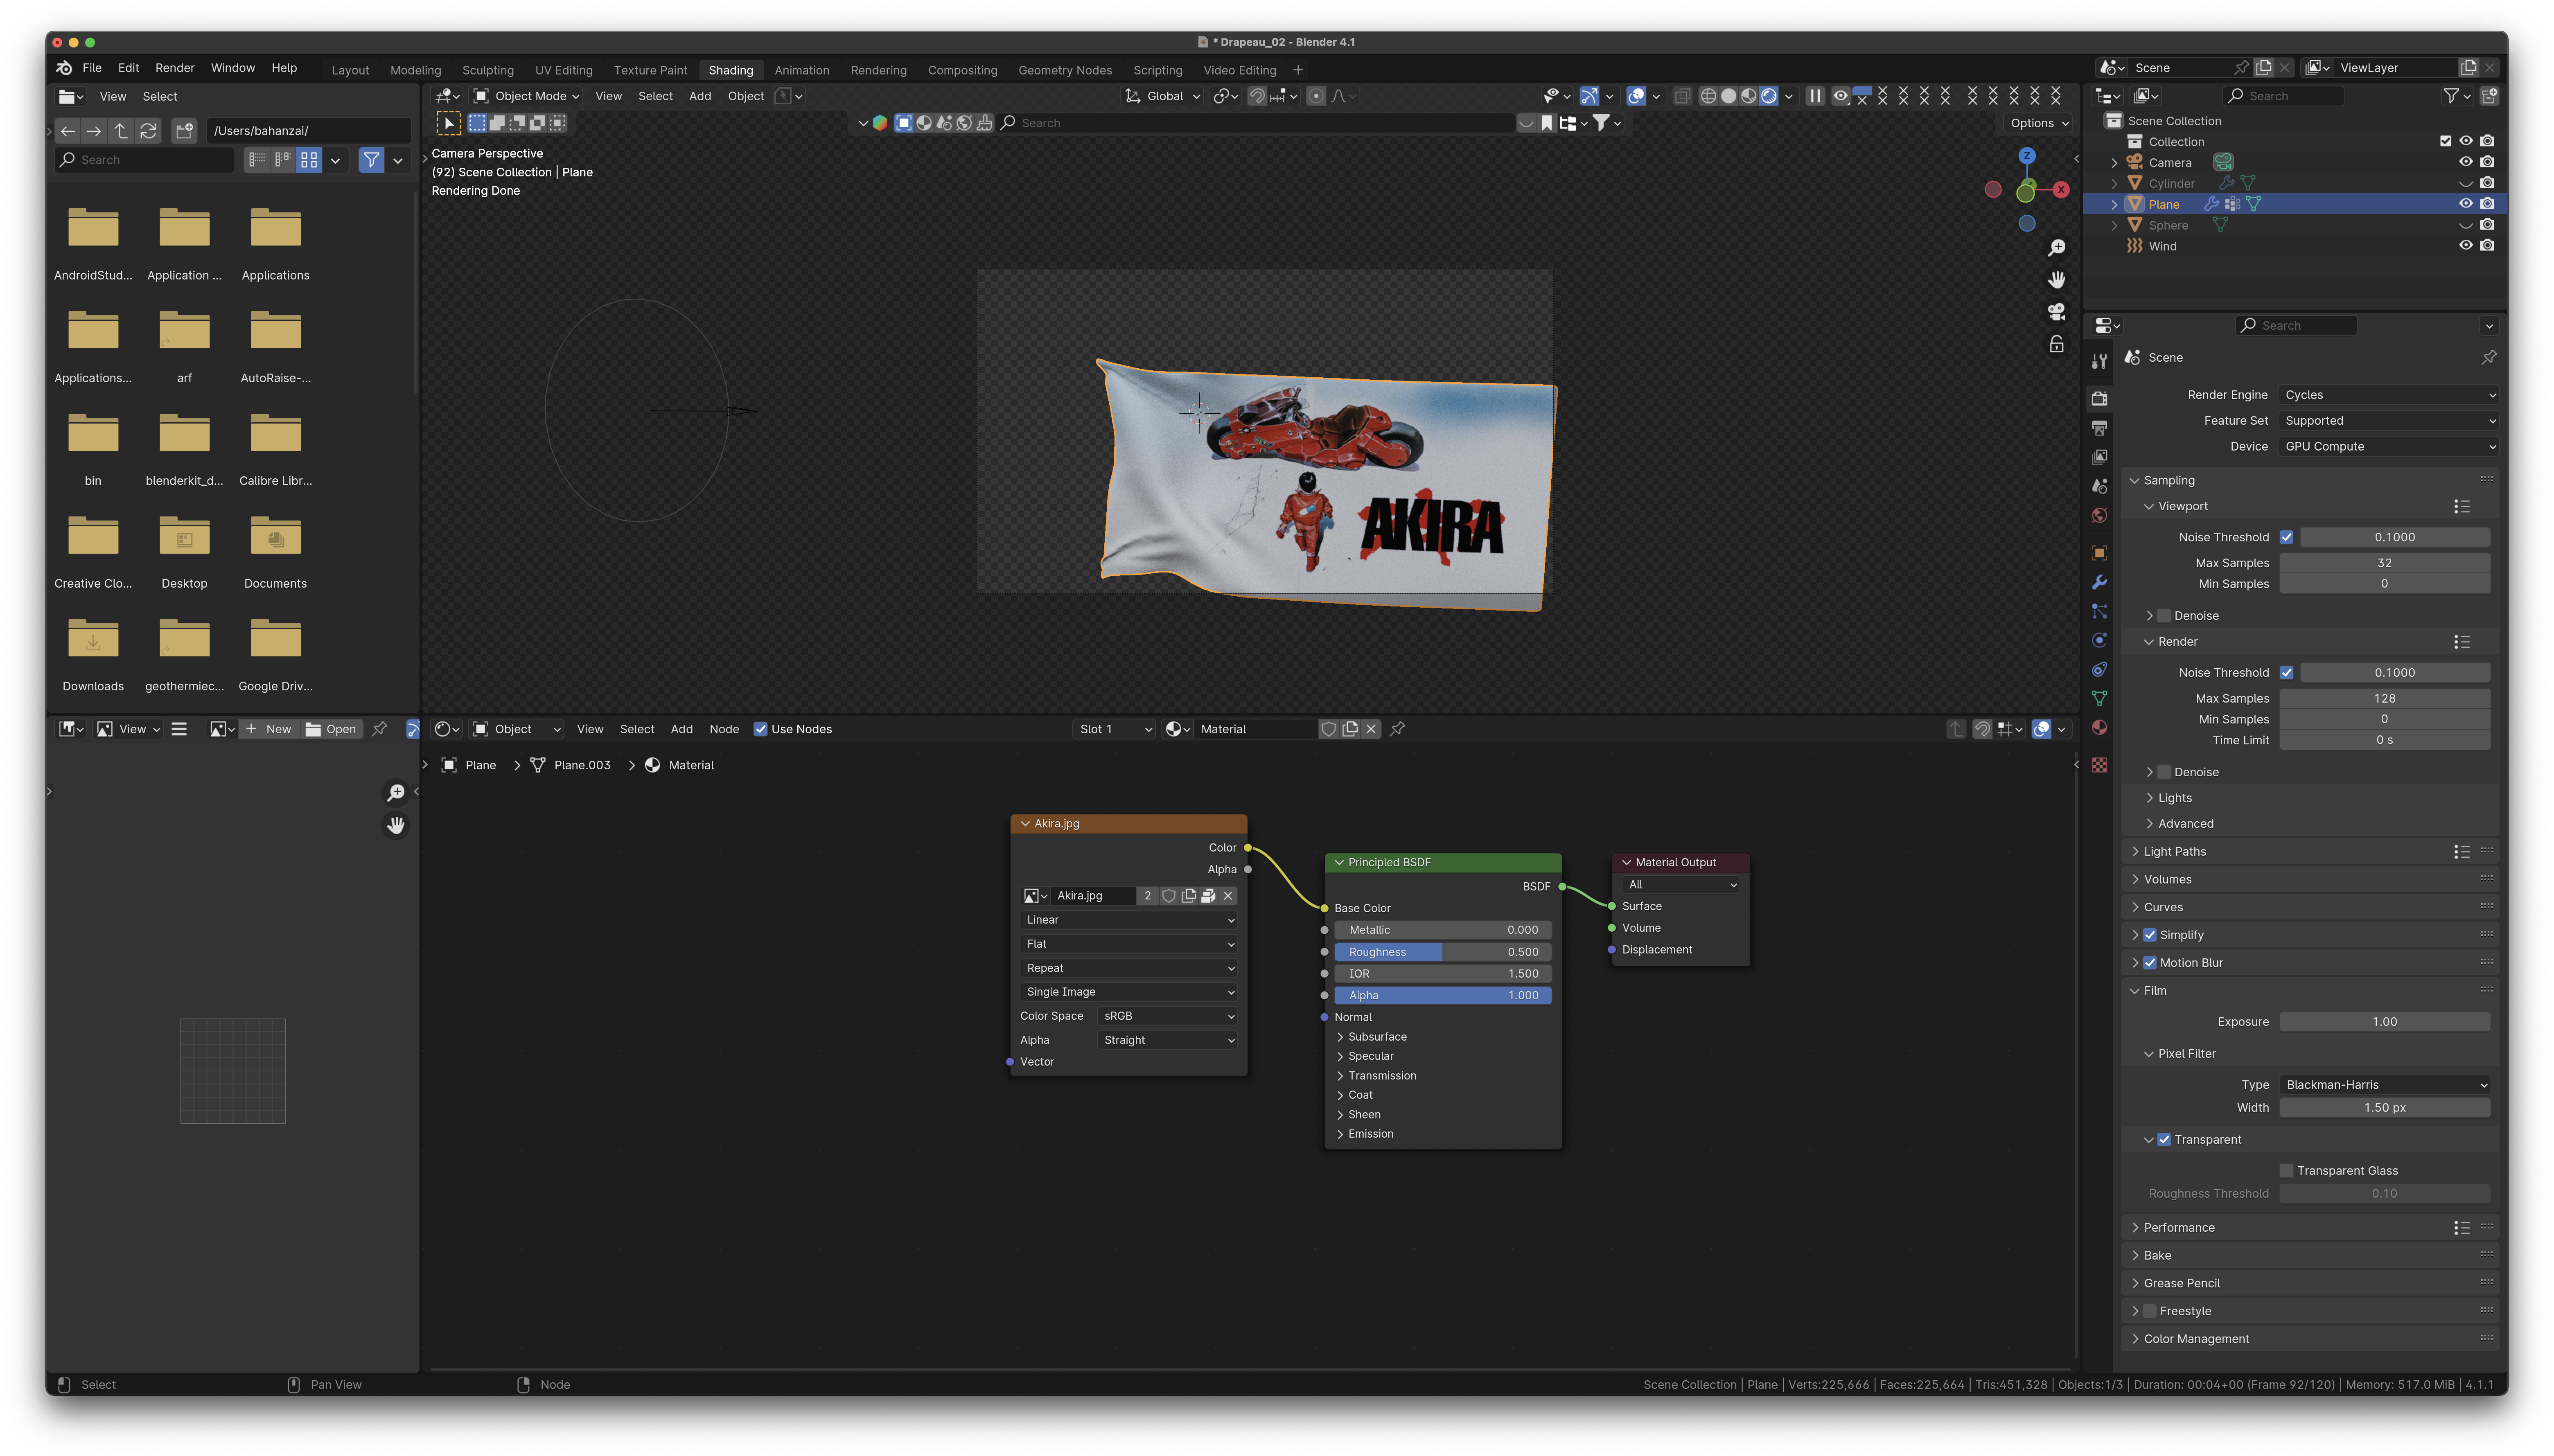Select the Sphere object in the outliner

point(2168,225)
